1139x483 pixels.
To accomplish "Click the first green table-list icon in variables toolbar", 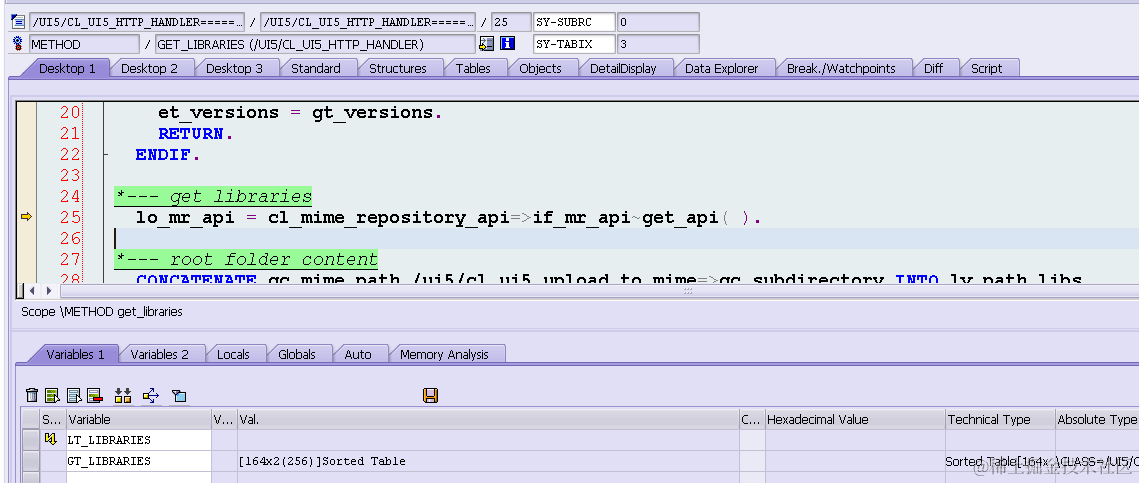I will 52,396.
